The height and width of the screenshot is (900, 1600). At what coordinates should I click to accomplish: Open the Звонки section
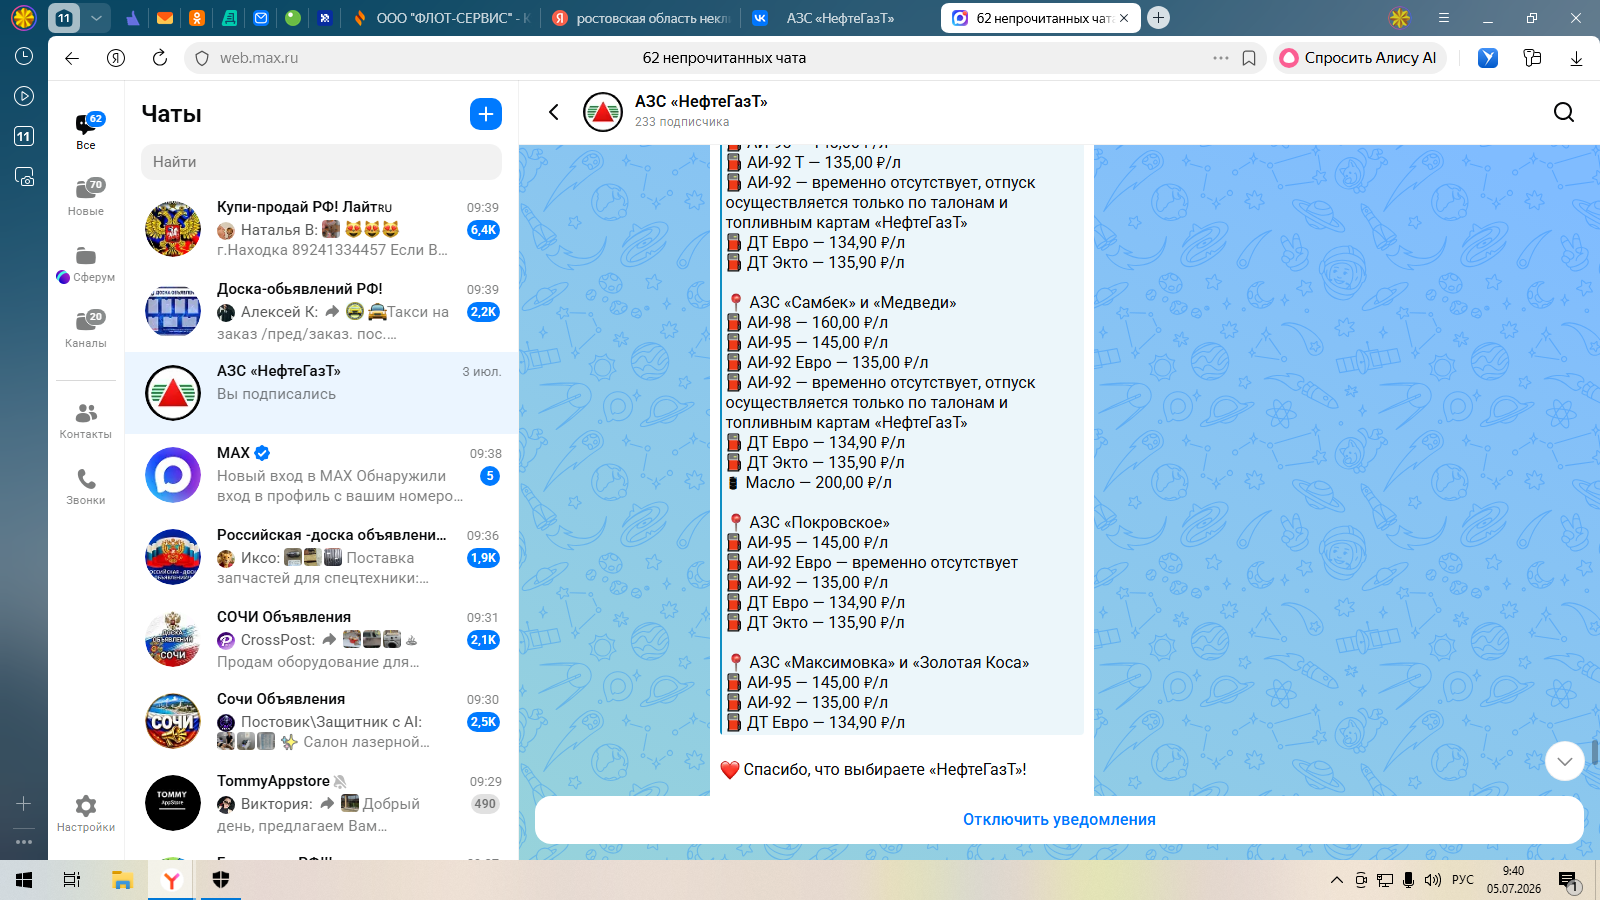[x=86, y=486]
